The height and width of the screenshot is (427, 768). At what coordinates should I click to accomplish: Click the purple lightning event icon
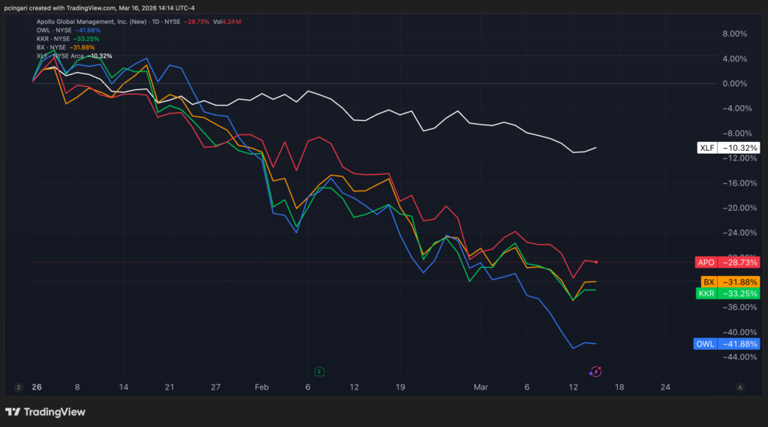click(x=595, y=372)
